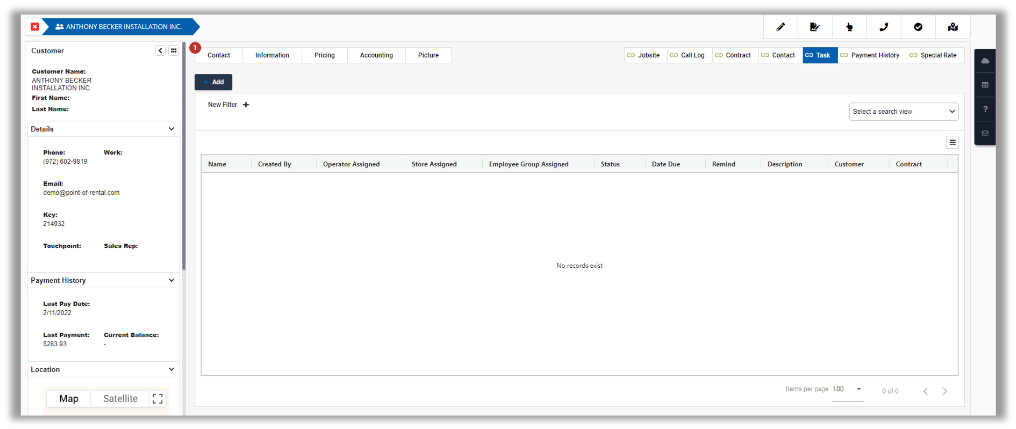Open the Payment History linked tab
This screenshot has height=429, width=1016.
[x=872, y=56]
